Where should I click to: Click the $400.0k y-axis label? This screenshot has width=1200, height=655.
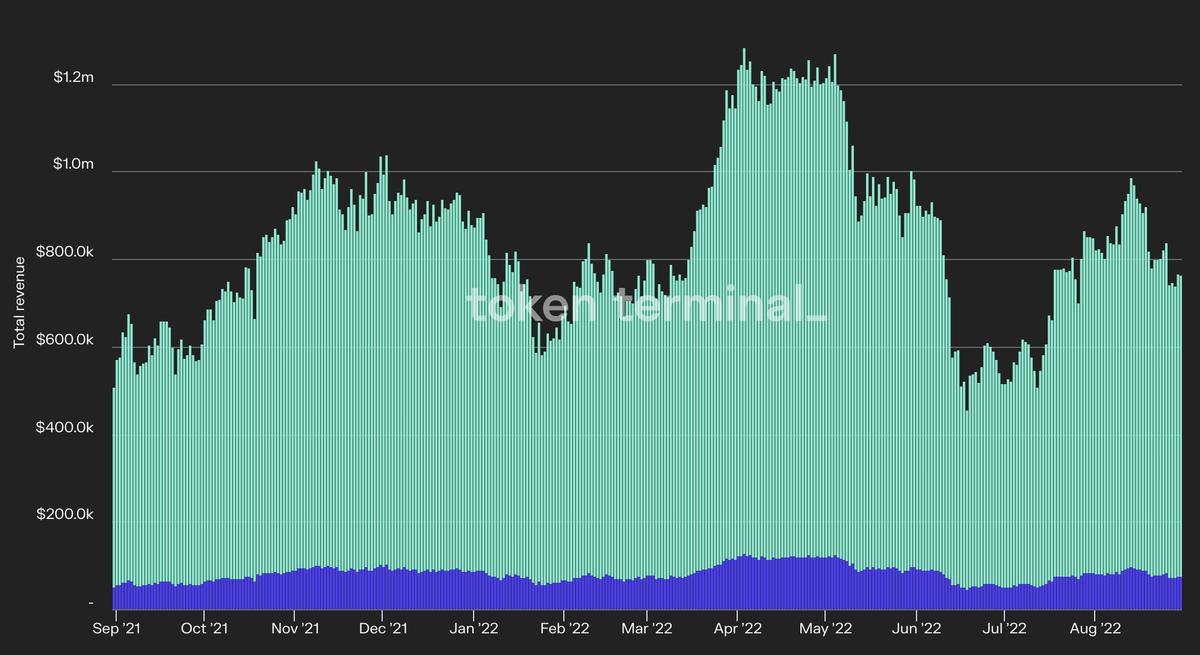pos(66,428)
